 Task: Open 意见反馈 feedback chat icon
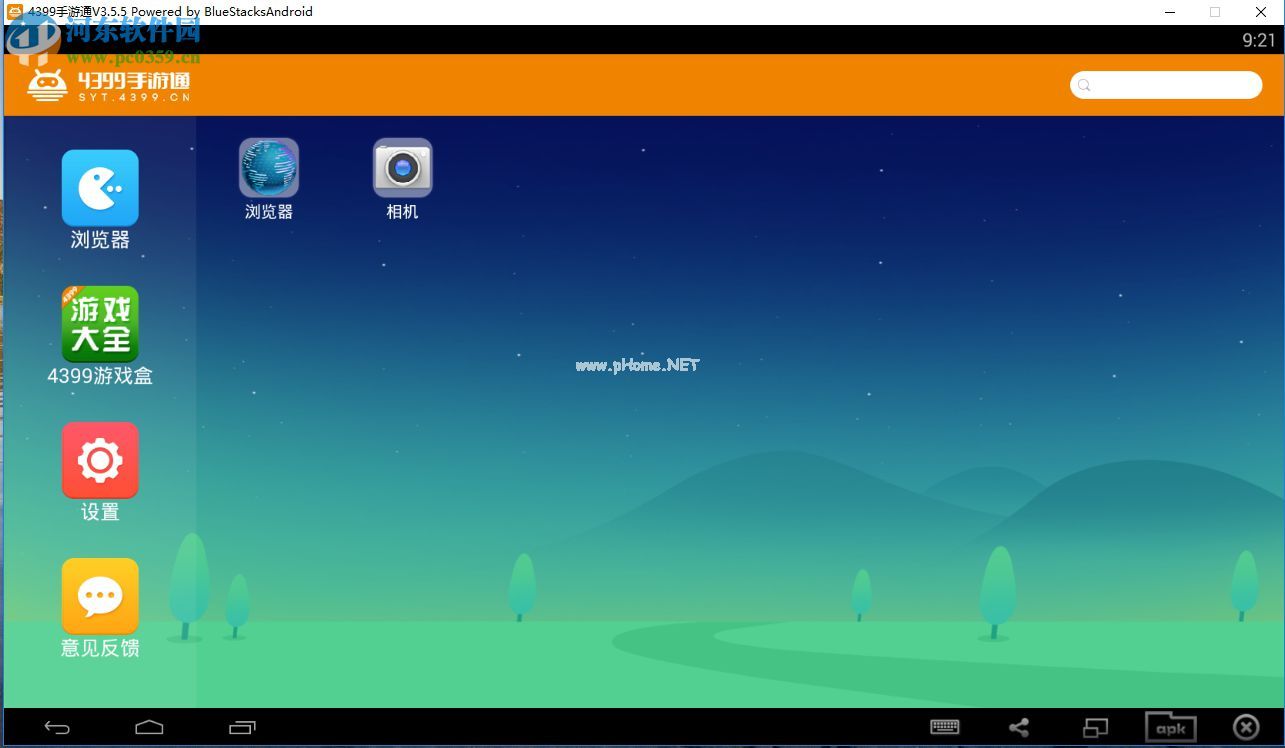click(x=100, y=596)
